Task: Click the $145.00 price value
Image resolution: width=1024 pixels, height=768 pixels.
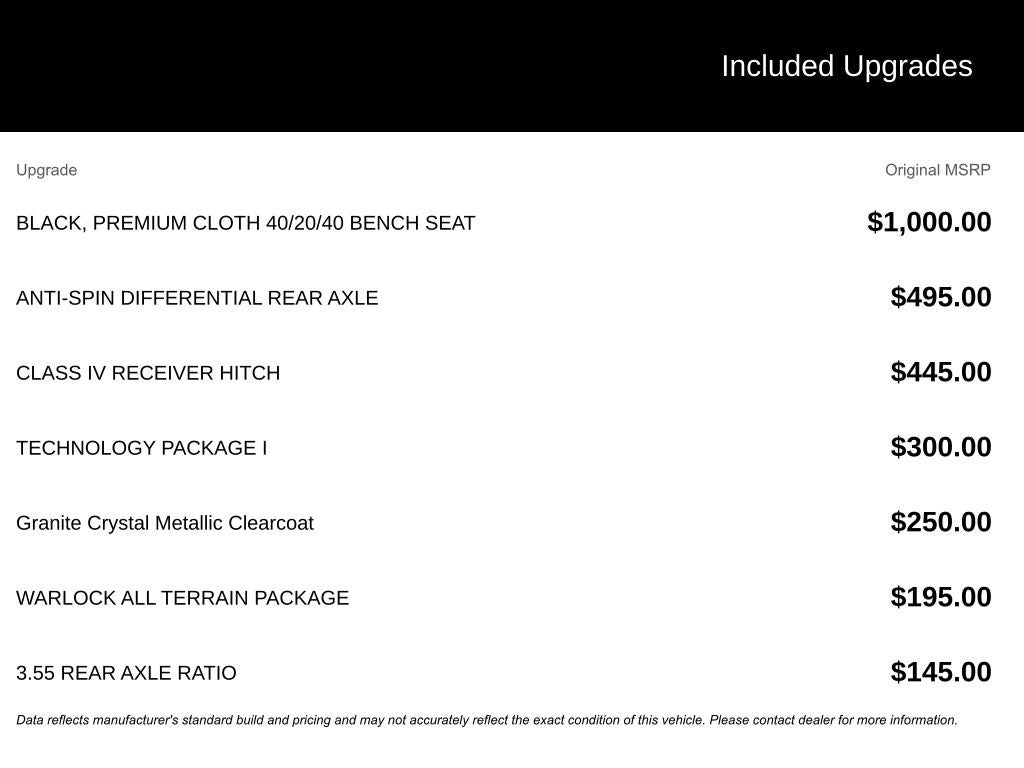Action: pos(941,672)
